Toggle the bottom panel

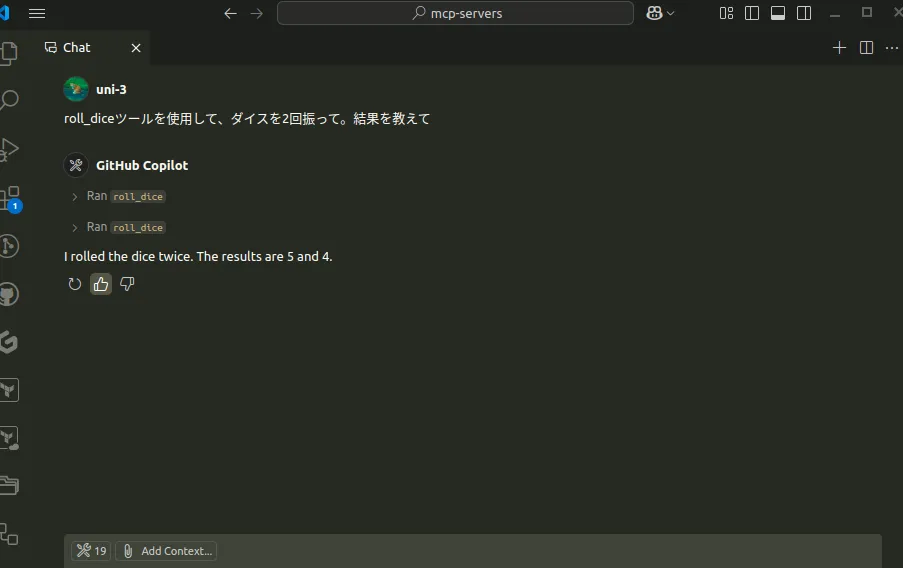pyautogui.click(x=778, y=13)
